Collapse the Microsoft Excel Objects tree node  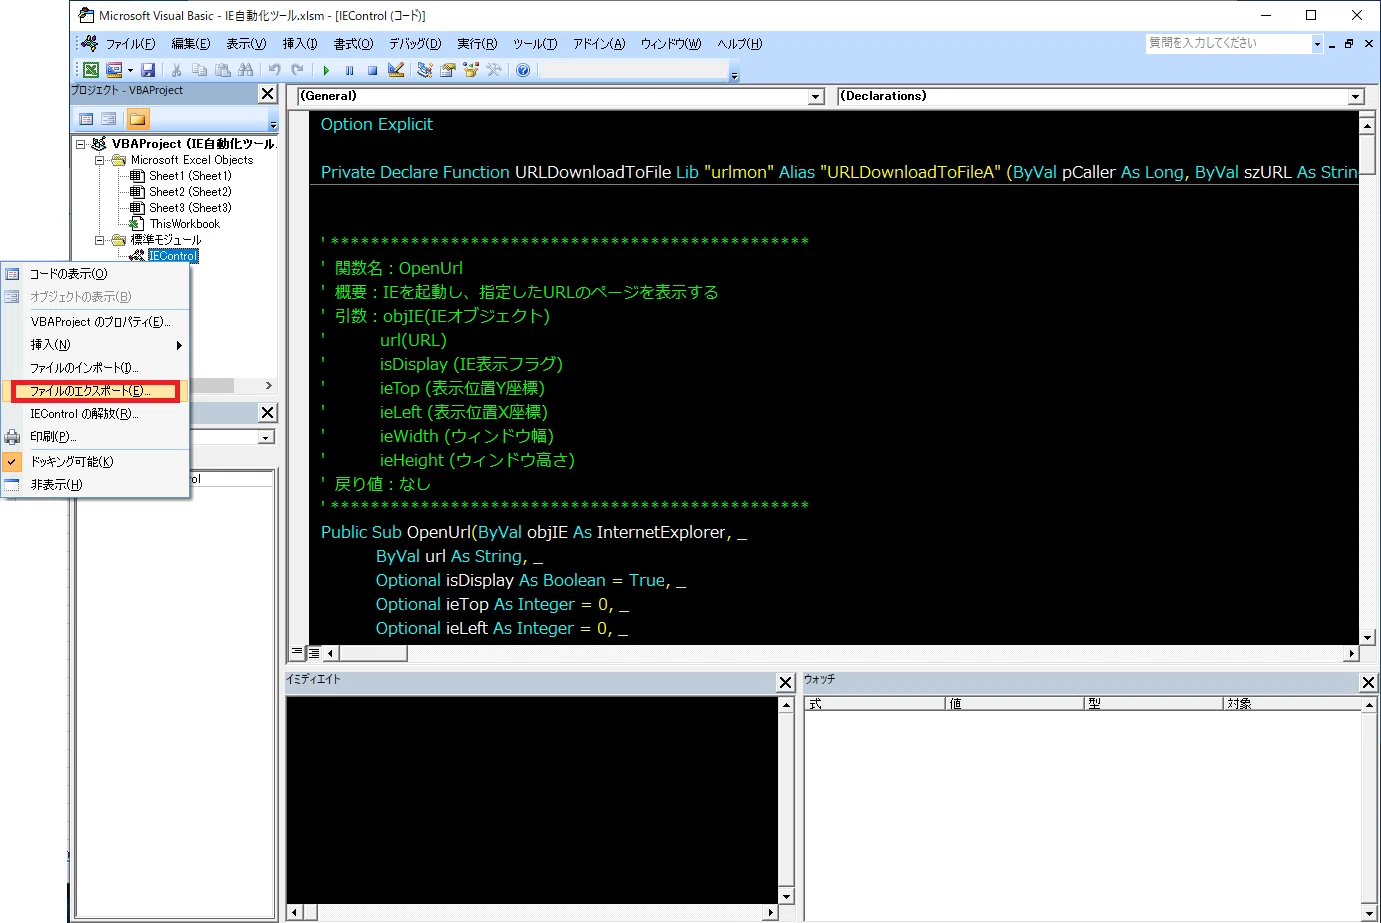100,160
